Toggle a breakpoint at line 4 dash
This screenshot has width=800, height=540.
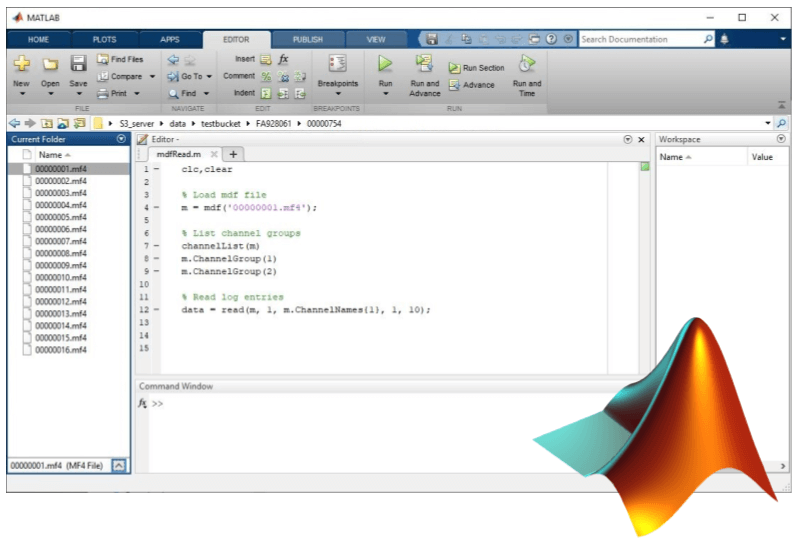coord(156,208)
